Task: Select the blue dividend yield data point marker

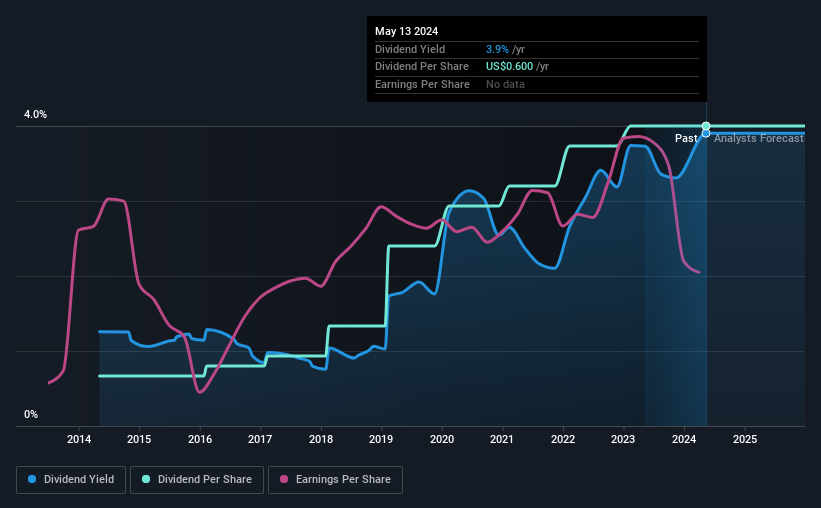Action: click(x=706, y=134)
